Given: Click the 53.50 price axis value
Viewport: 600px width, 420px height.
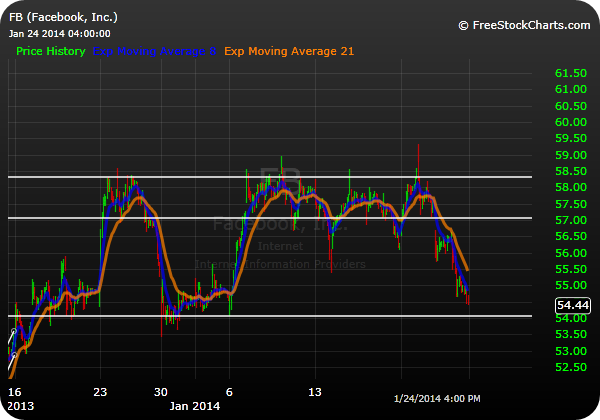Looking at the screenshot, I should tap(571, 334).
